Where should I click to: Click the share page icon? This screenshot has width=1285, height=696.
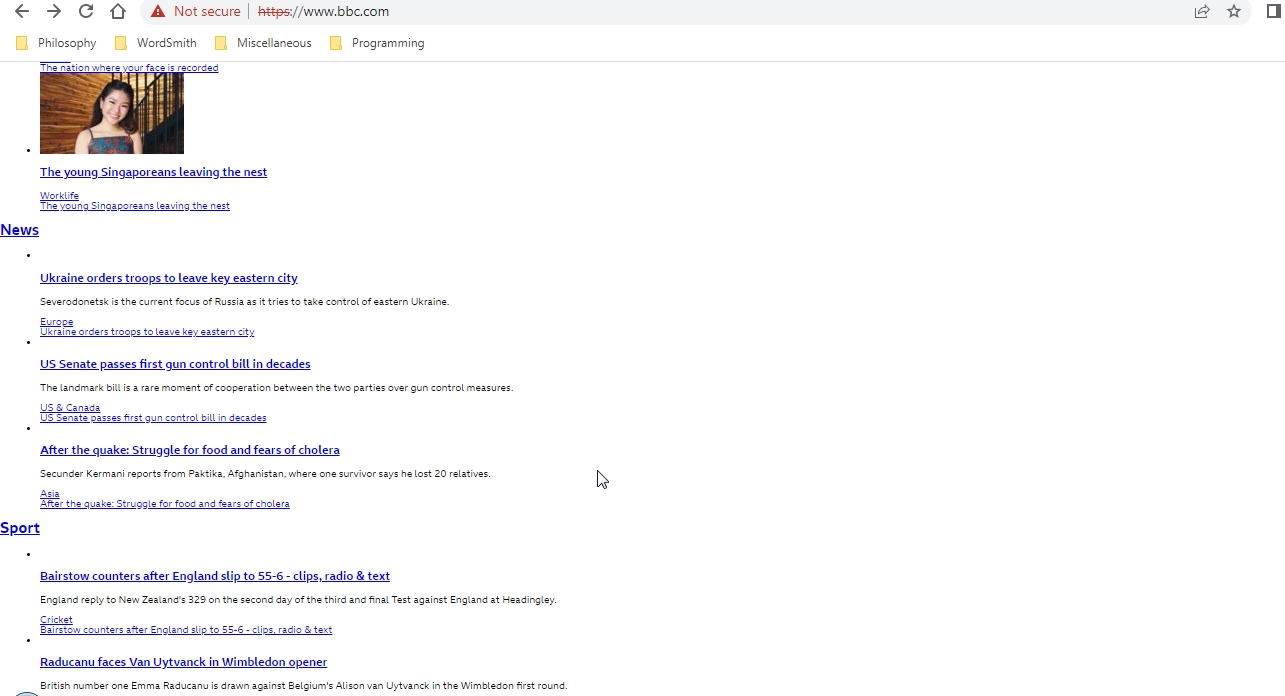click(1202, 12)
